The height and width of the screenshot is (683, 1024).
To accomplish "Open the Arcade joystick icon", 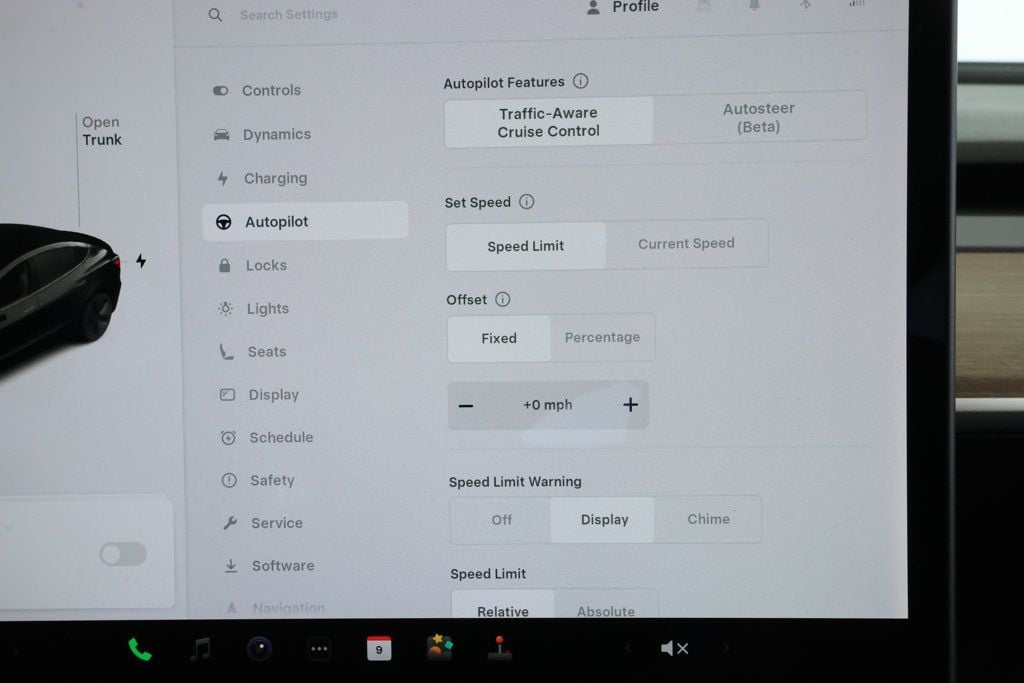I will [499, 648].
